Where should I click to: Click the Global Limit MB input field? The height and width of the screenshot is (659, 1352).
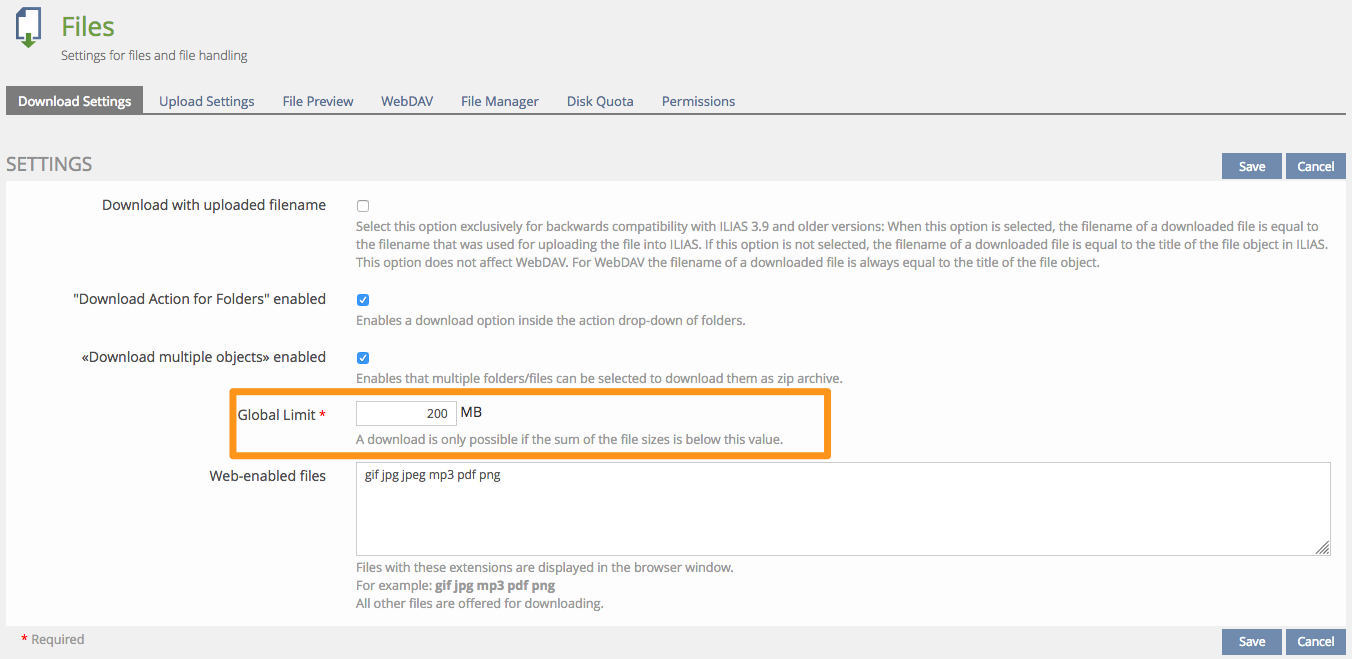pos(406,413)
